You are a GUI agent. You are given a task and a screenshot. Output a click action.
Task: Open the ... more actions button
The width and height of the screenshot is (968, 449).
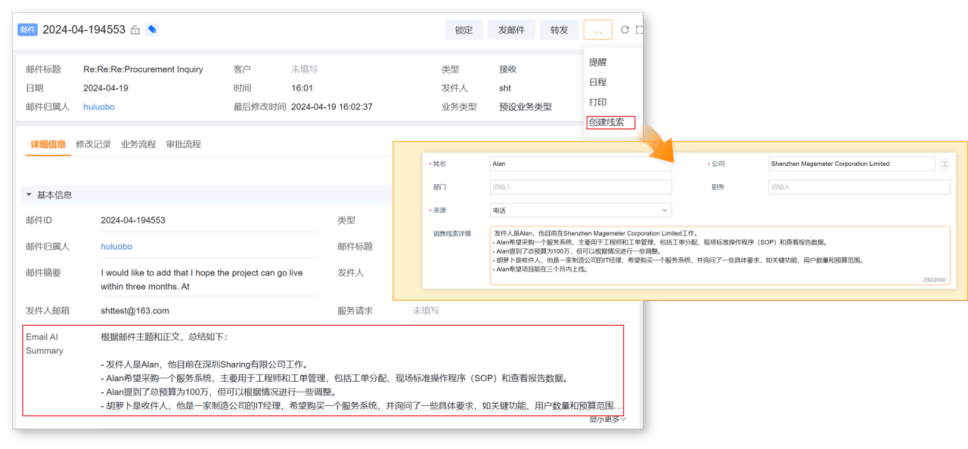click(x=598, y=30)
